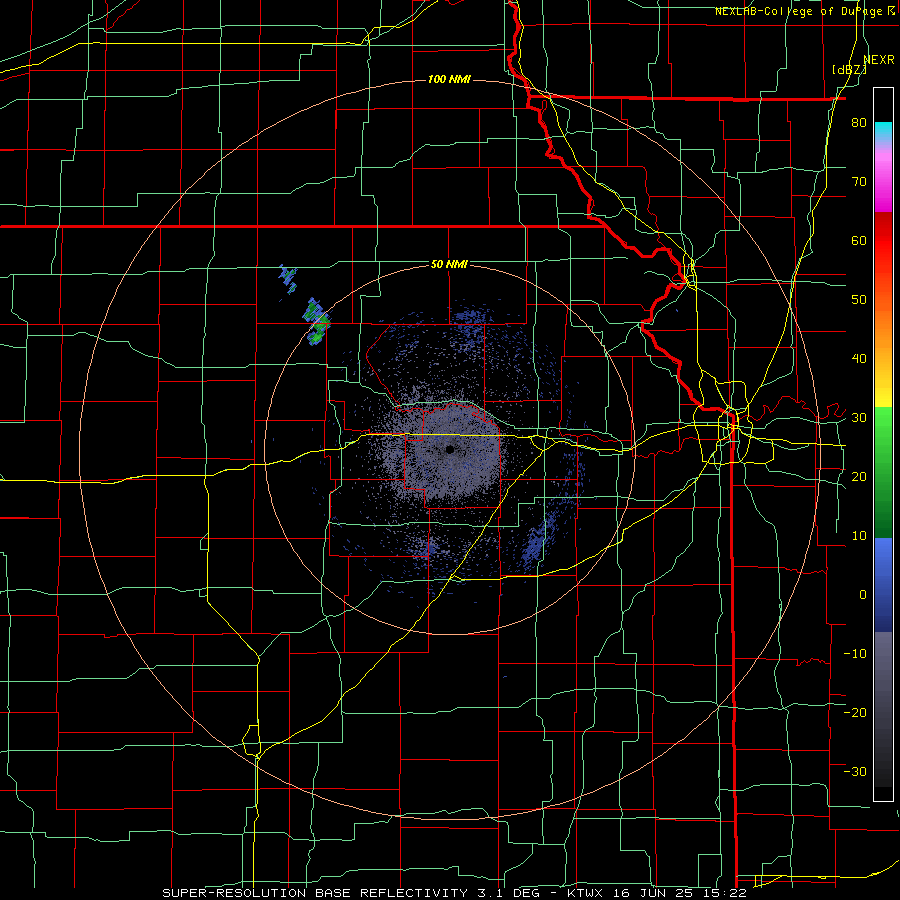900x900 pixels.
Task: Click the '[dBZ]' unit label
Action: pyautogui.click(x=849, y=69)
